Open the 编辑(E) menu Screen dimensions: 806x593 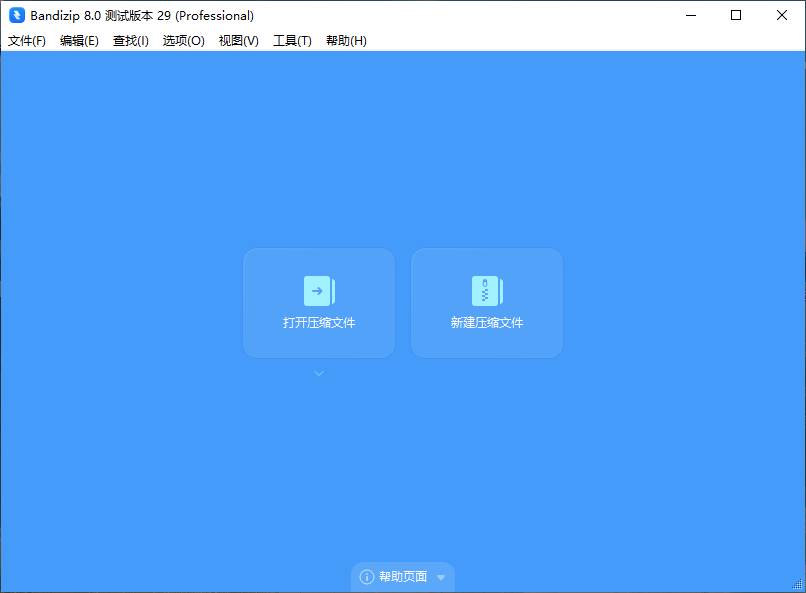[x=79, y=41]
